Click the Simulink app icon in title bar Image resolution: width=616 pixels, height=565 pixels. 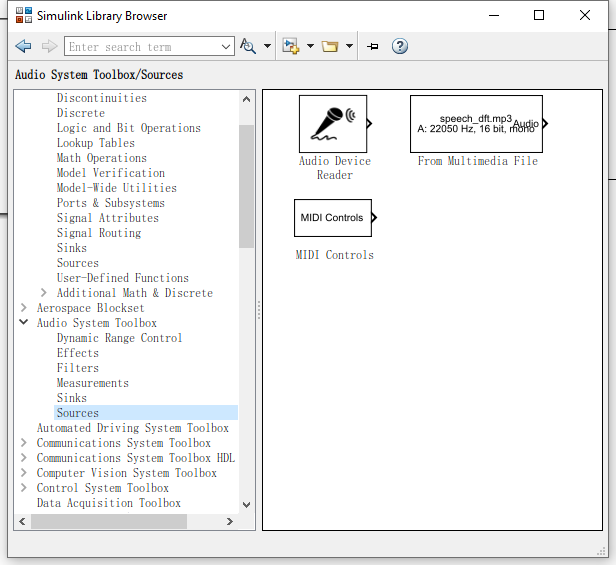(x=24, y=15)
